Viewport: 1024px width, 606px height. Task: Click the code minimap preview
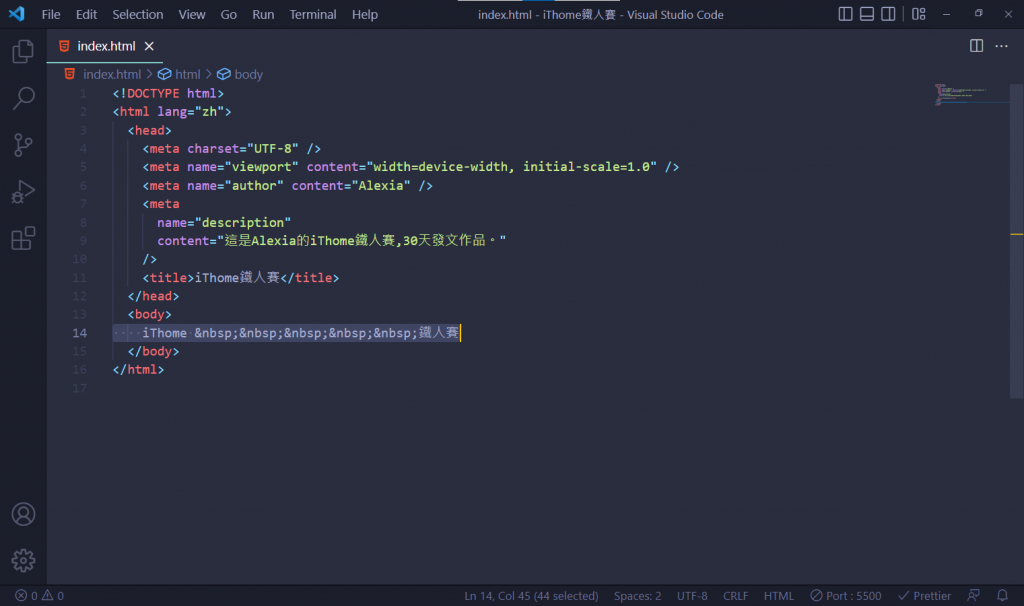pos(971,95)
